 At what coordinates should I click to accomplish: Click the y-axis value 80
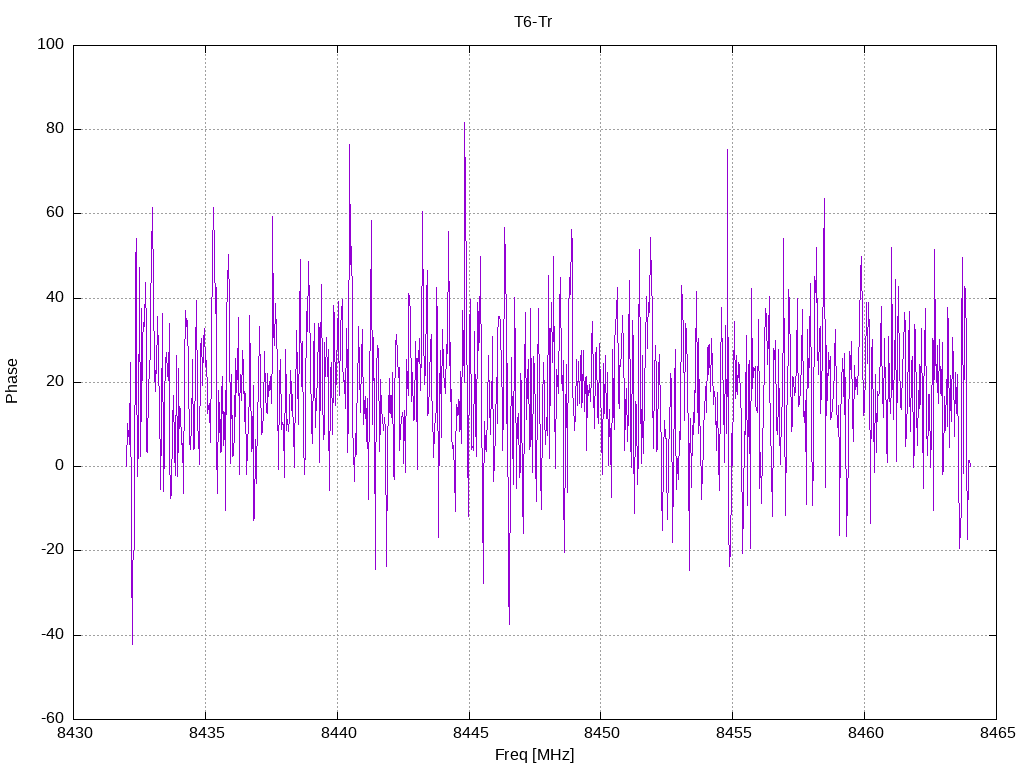[x=55, y=129]
